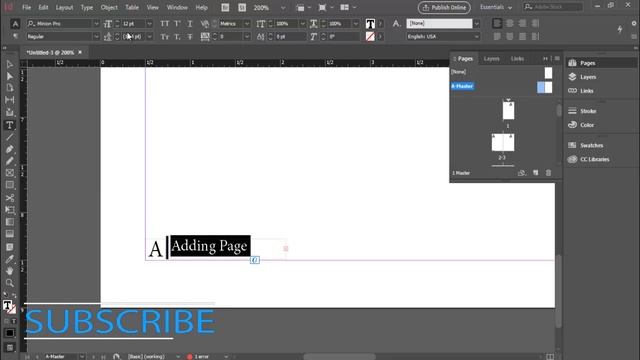This screenshot has height=360, width=640.
Task: Select the Pen tool
Action: (9, 149)
